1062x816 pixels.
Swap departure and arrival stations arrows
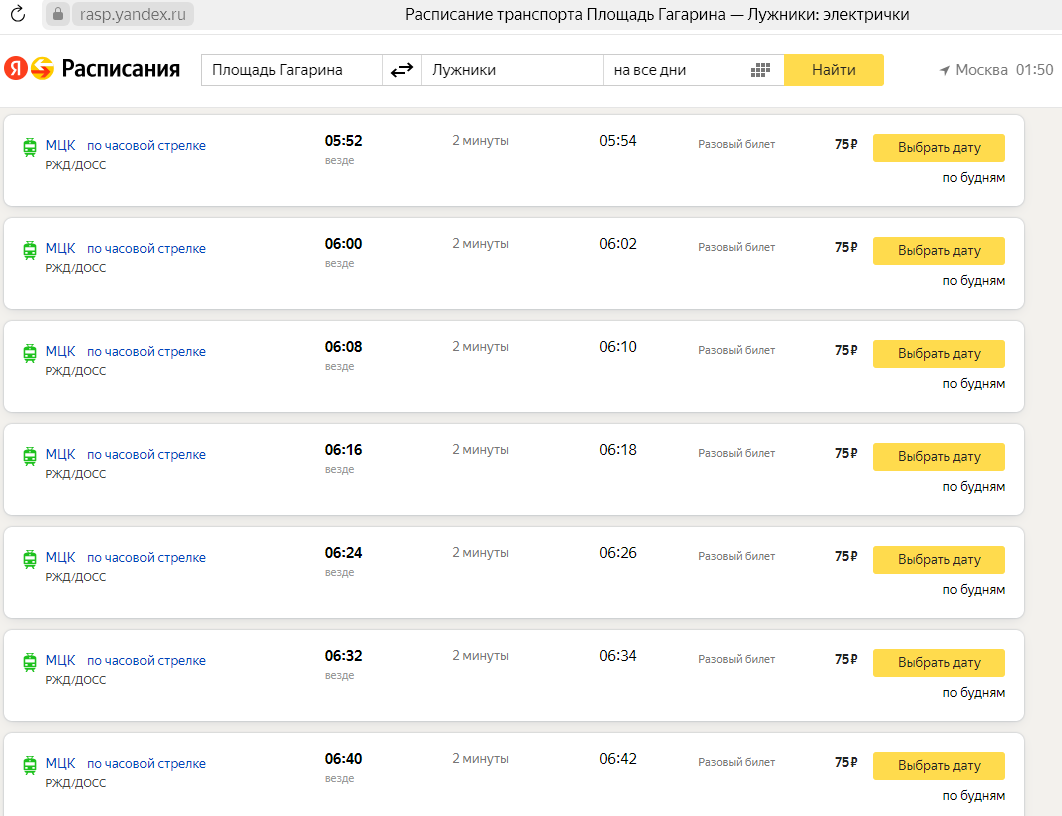402,70
